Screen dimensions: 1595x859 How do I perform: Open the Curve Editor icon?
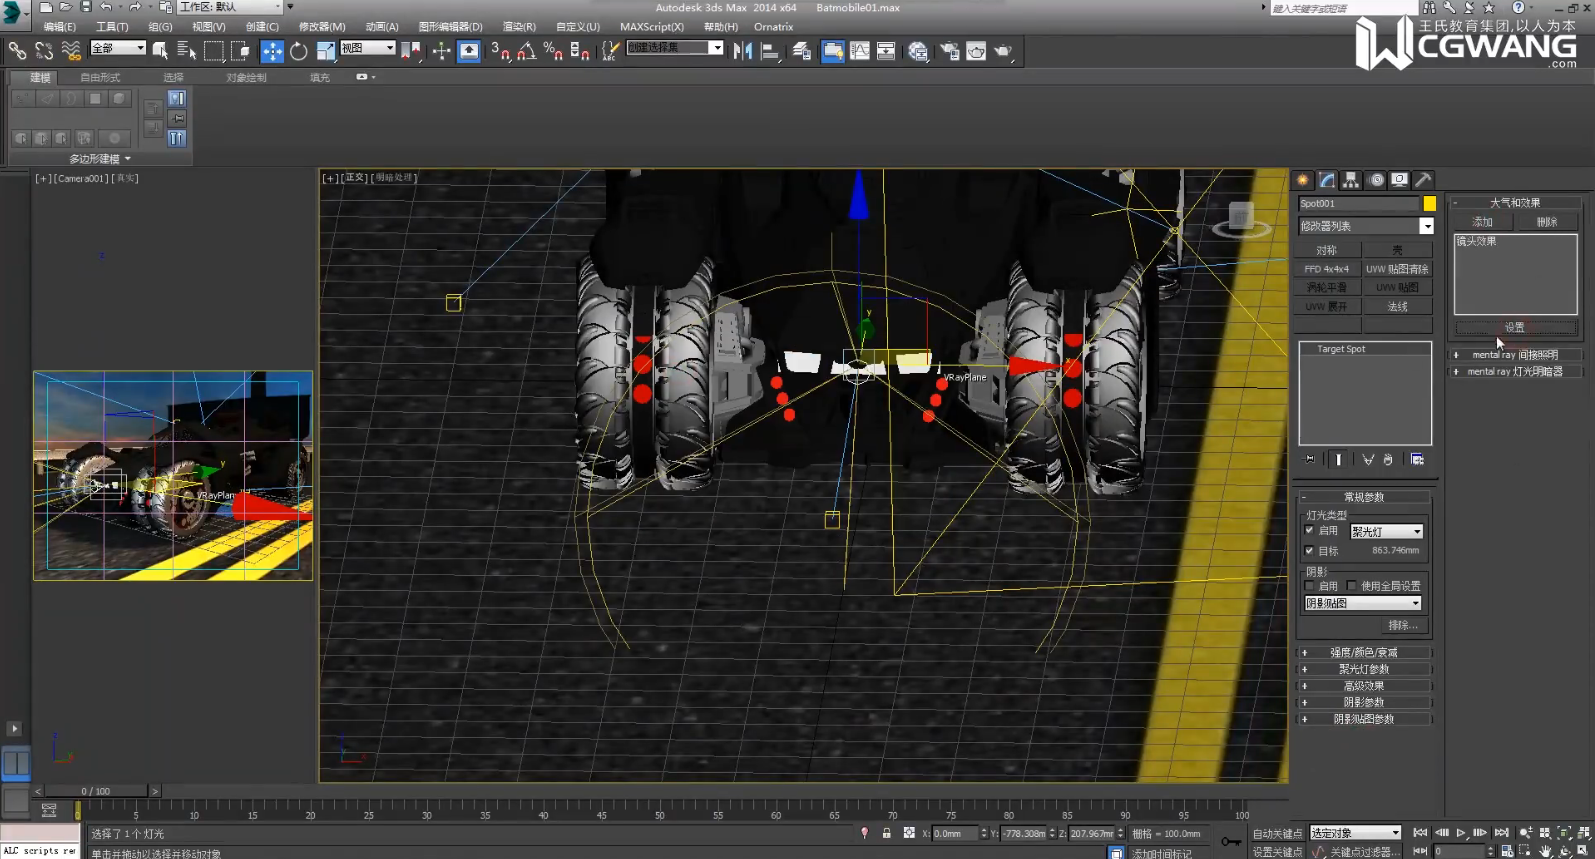tap(859, 51)
